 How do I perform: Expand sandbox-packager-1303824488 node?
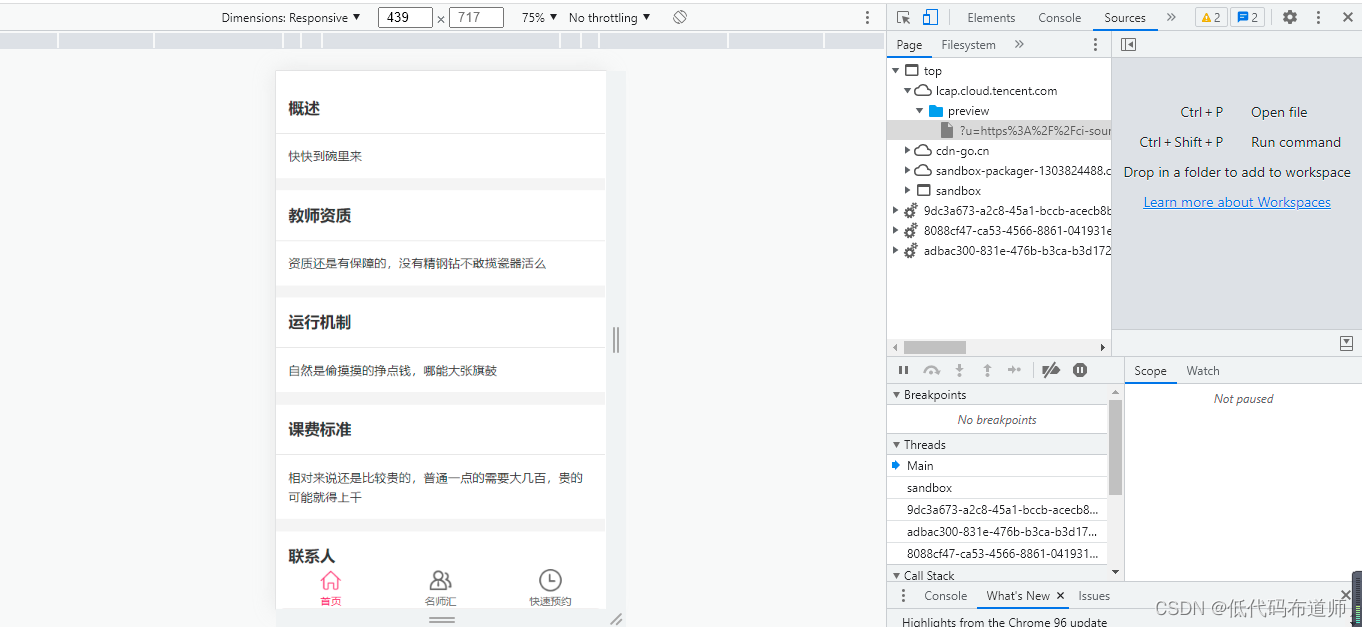click(908, 171)
